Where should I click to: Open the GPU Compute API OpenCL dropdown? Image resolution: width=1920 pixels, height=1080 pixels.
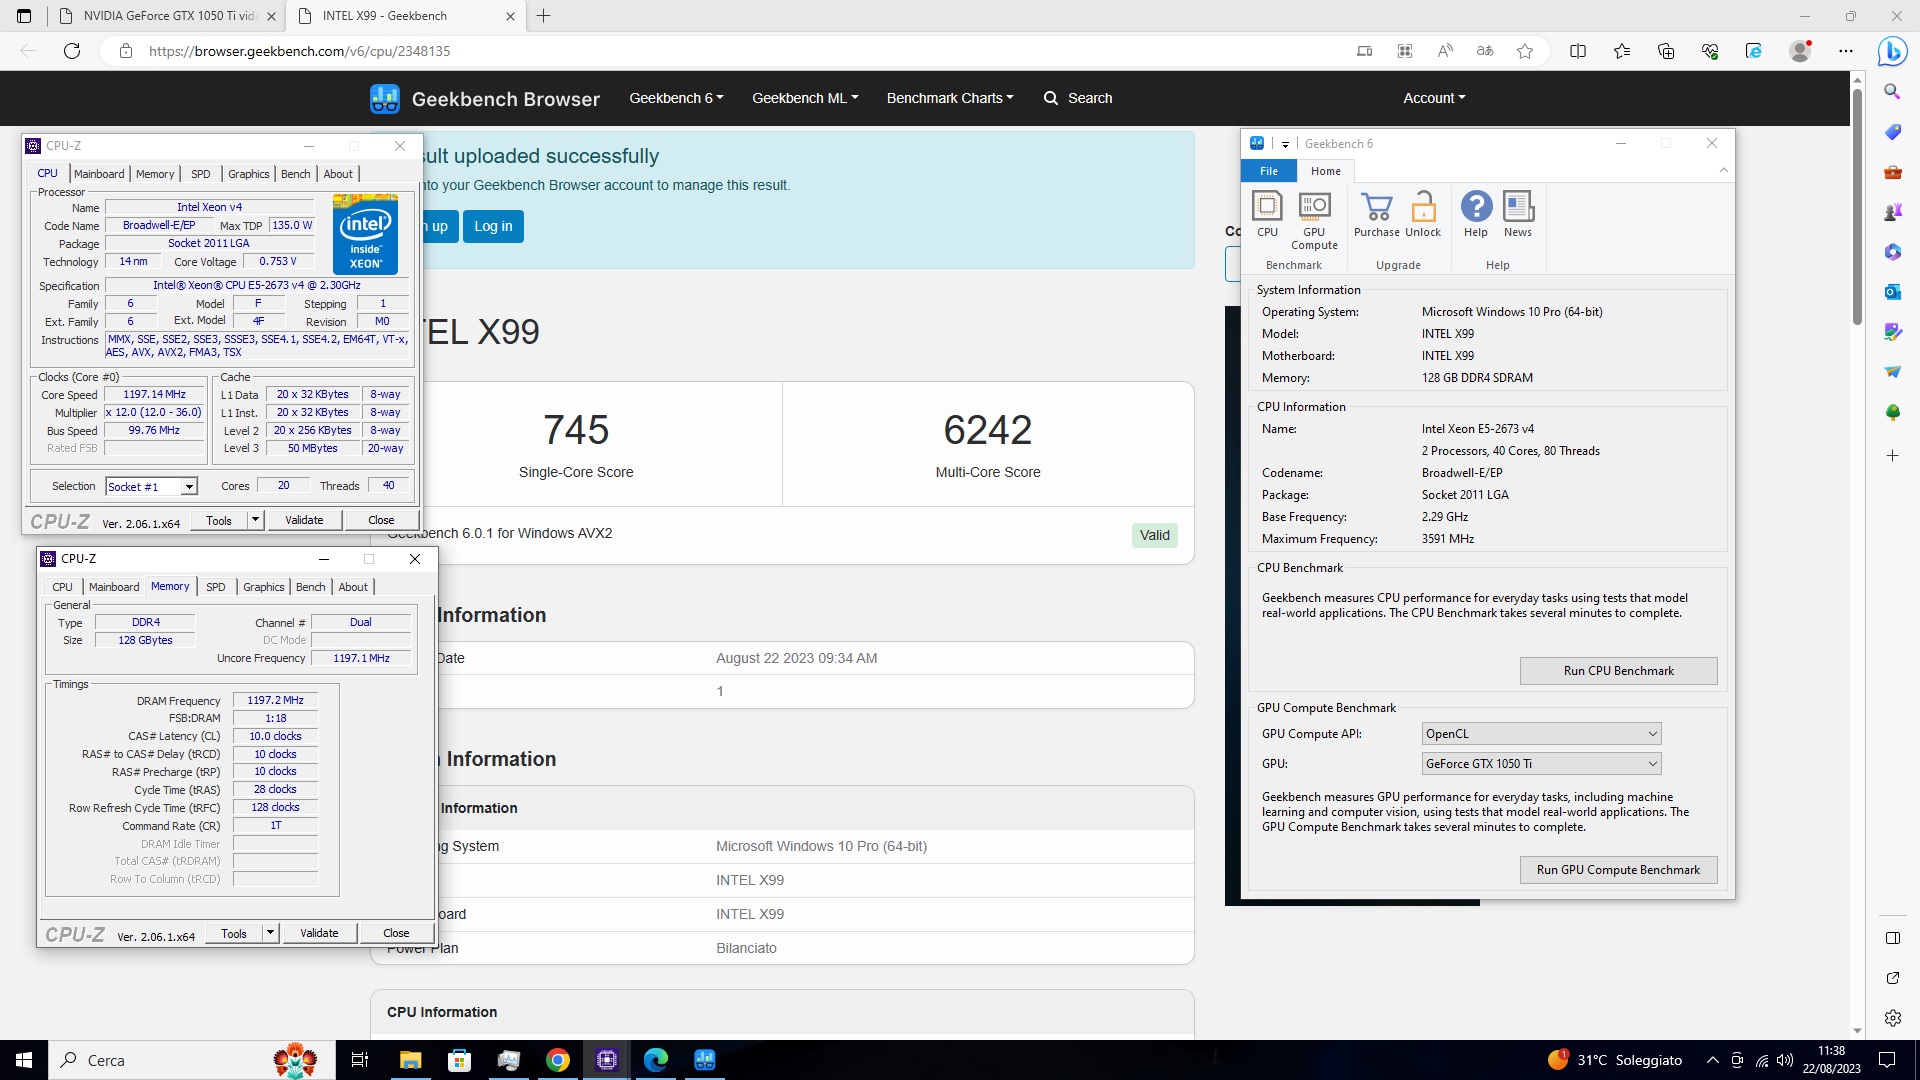[x=1541, y=734]
